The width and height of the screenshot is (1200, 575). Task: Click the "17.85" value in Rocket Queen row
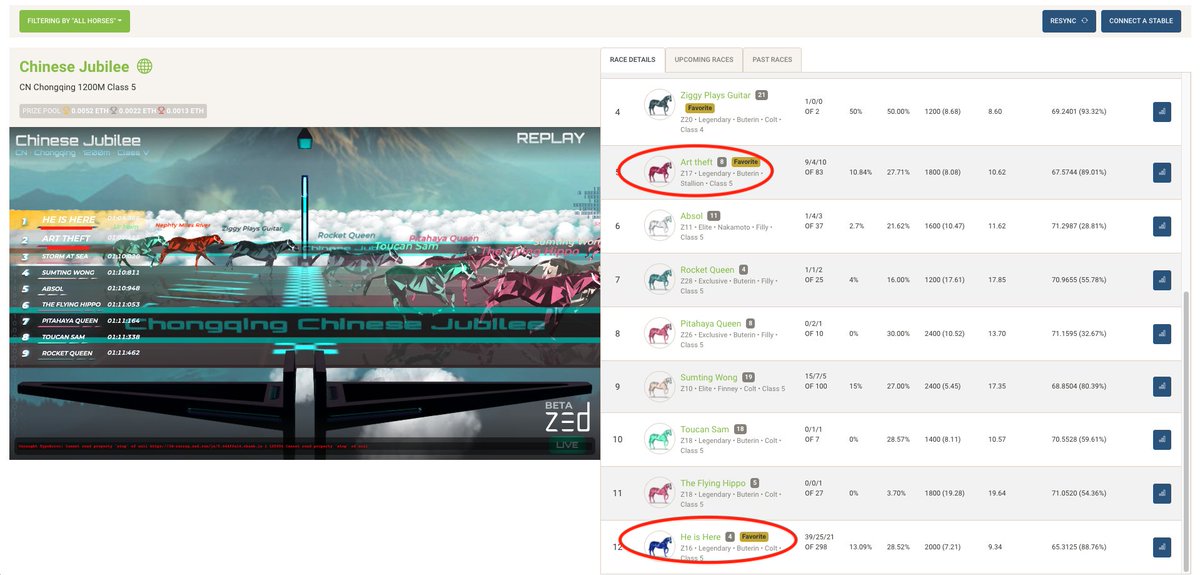point(997,280)
